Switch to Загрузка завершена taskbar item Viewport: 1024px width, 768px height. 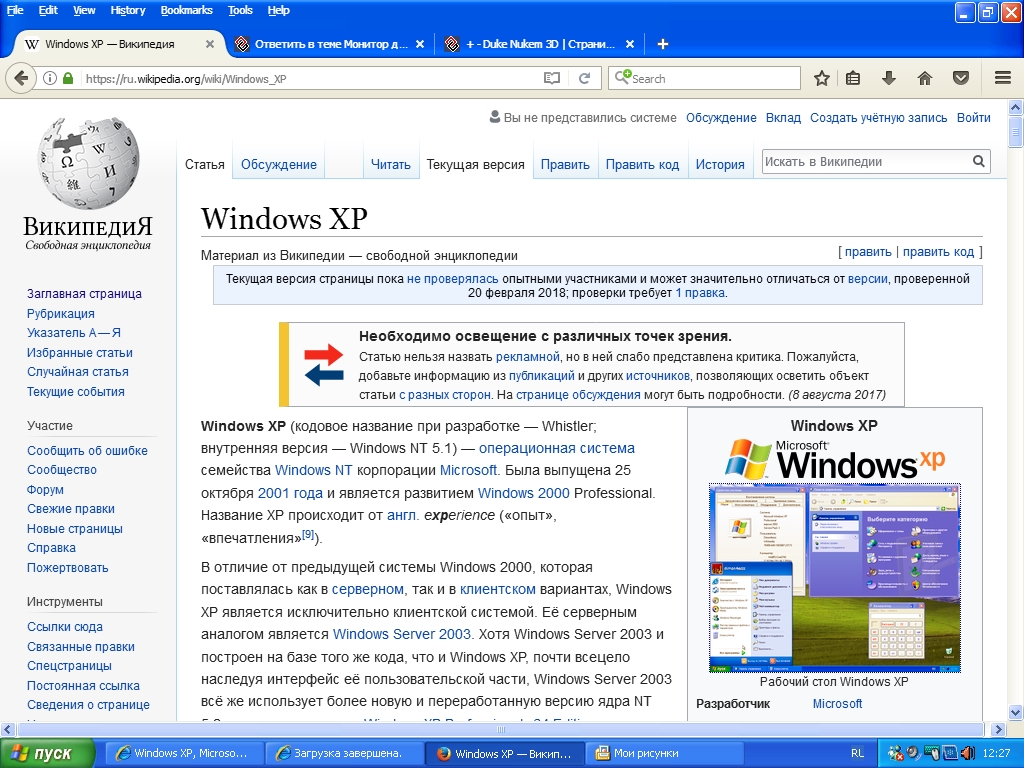click(344, 753)
